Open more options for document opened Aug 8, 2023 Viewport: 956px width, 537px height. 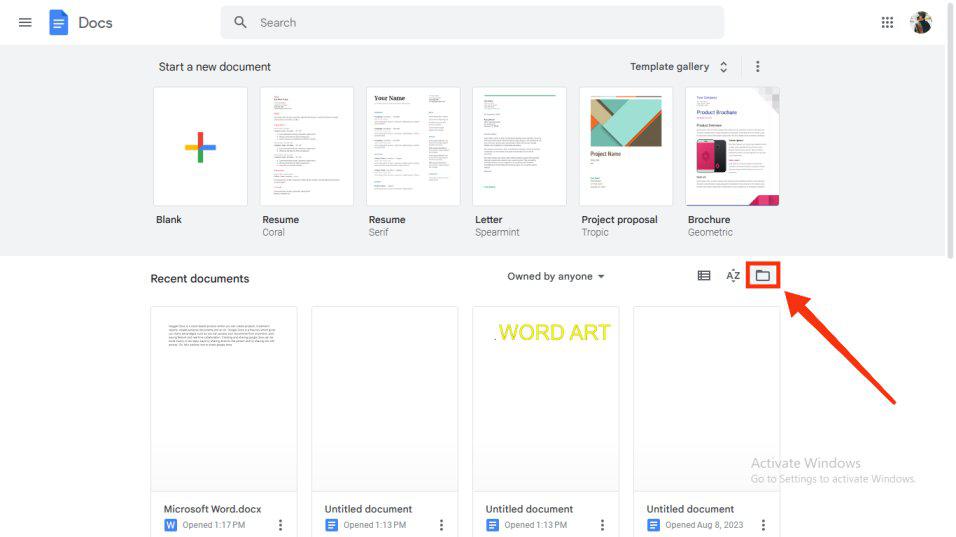click(763, 525)
